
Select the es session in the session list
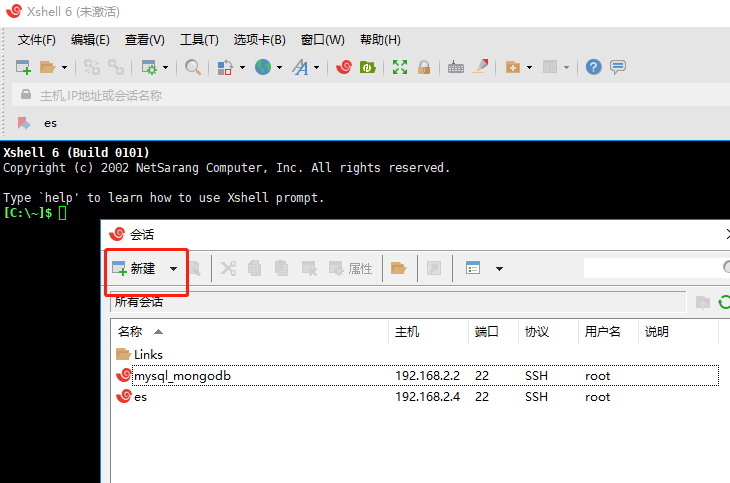(x=132, y=397)
